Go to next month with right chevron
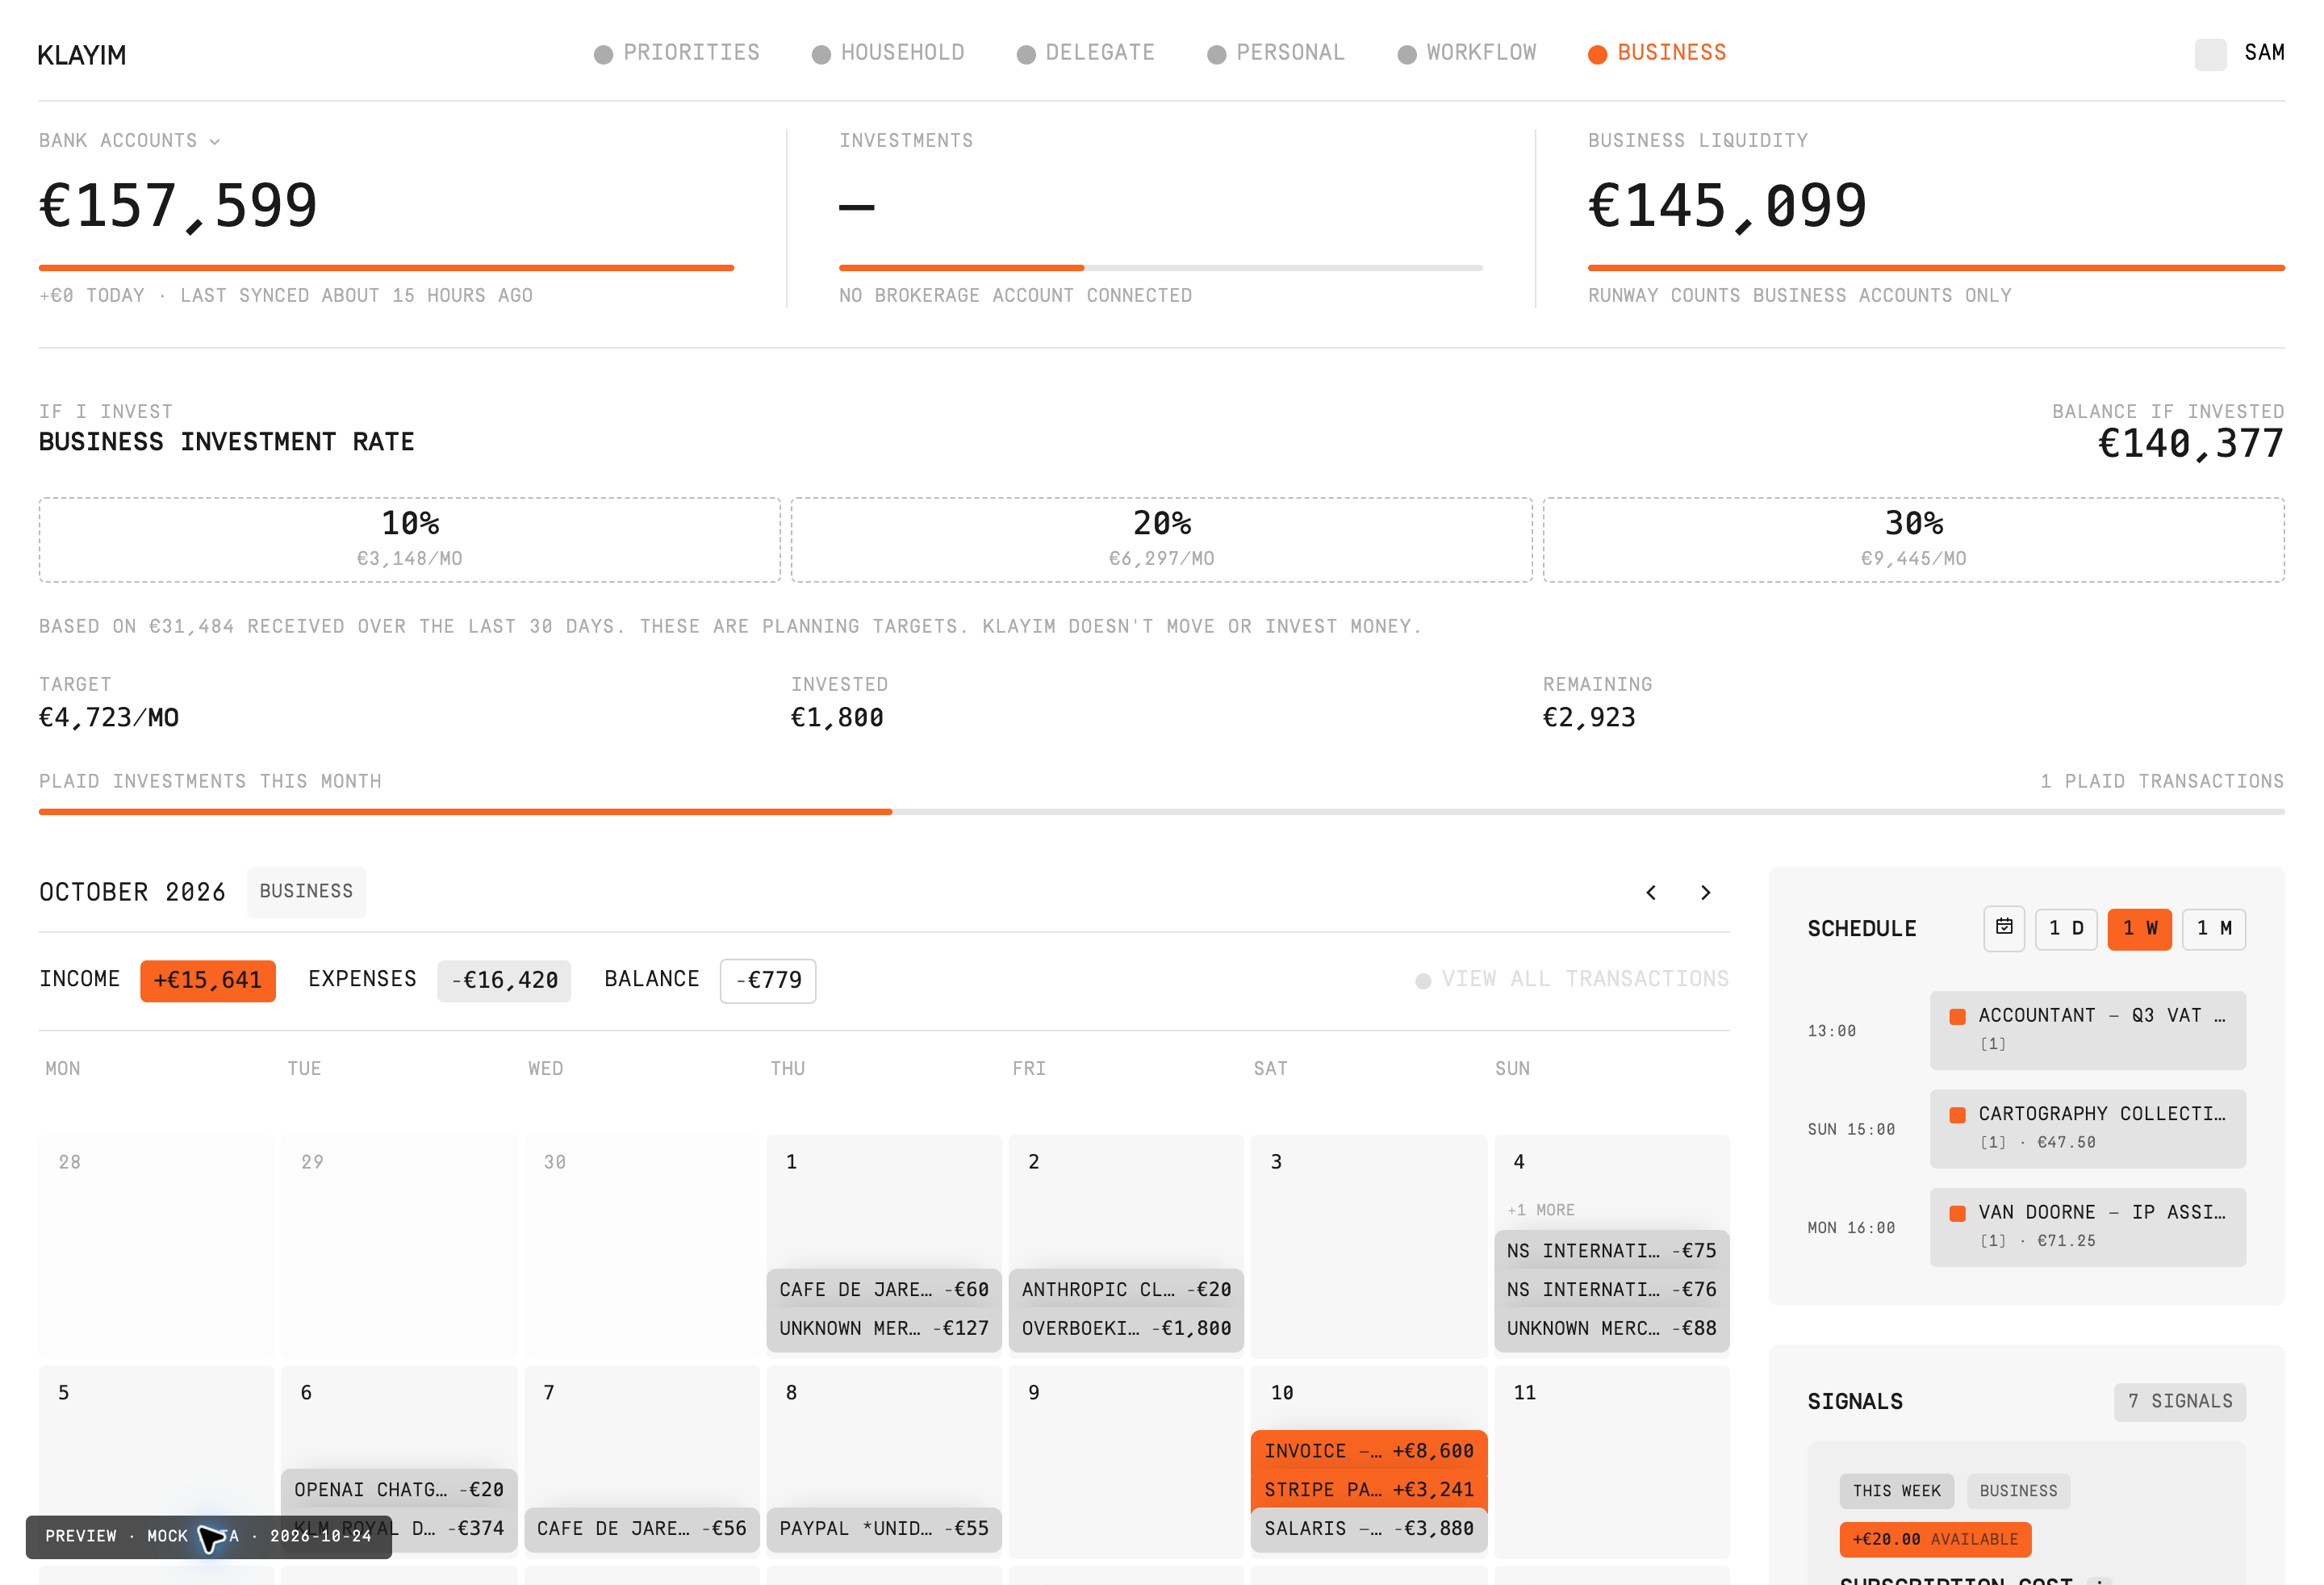 [x=1705, y=892]
